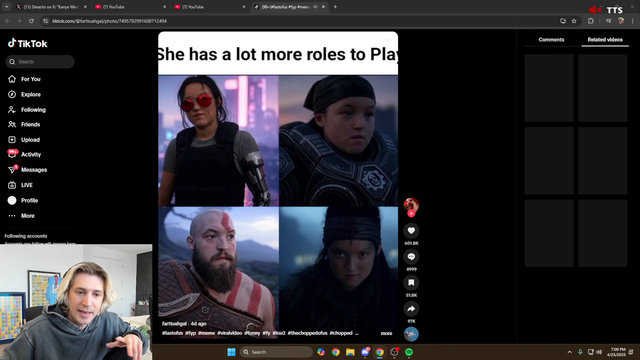The height and width of the screenshot is (360, 640).
Task: Open the TikTok logo home link
Action: pos(27,43)
